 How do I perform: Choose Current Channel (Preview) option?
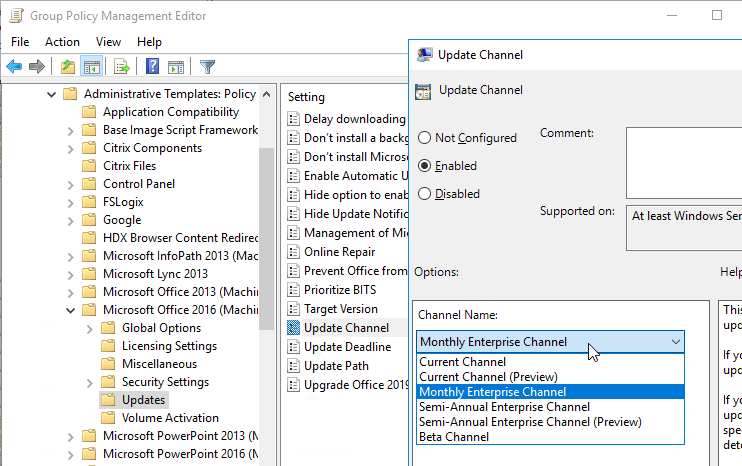pos(550,377)
